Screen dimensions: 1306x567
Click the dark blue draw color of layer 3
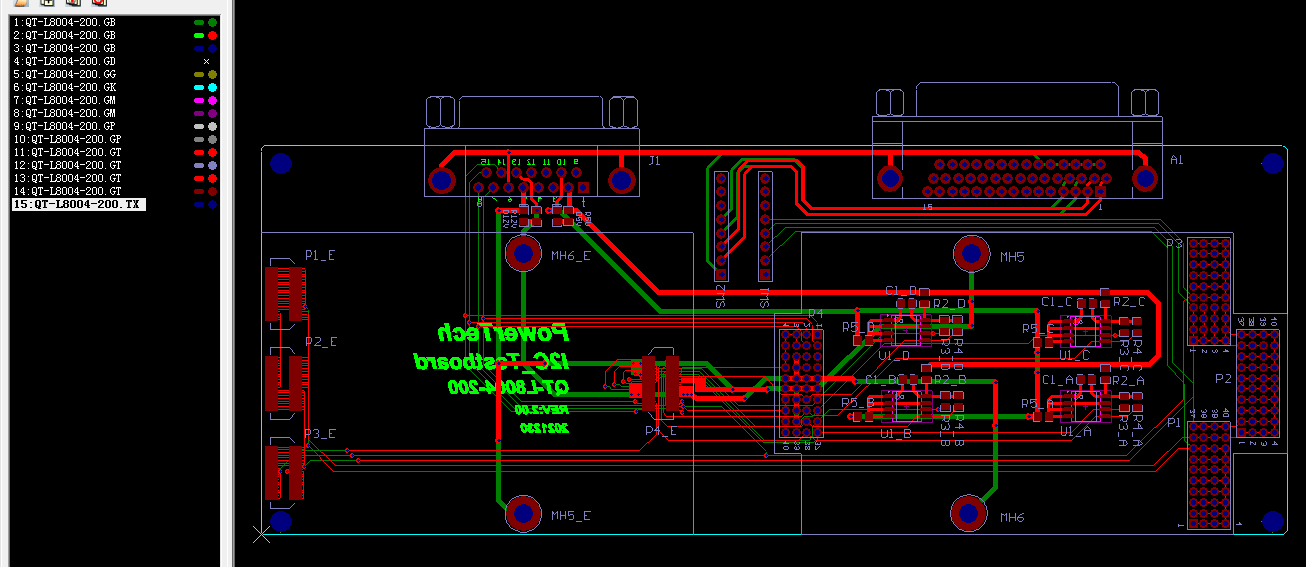199,48
